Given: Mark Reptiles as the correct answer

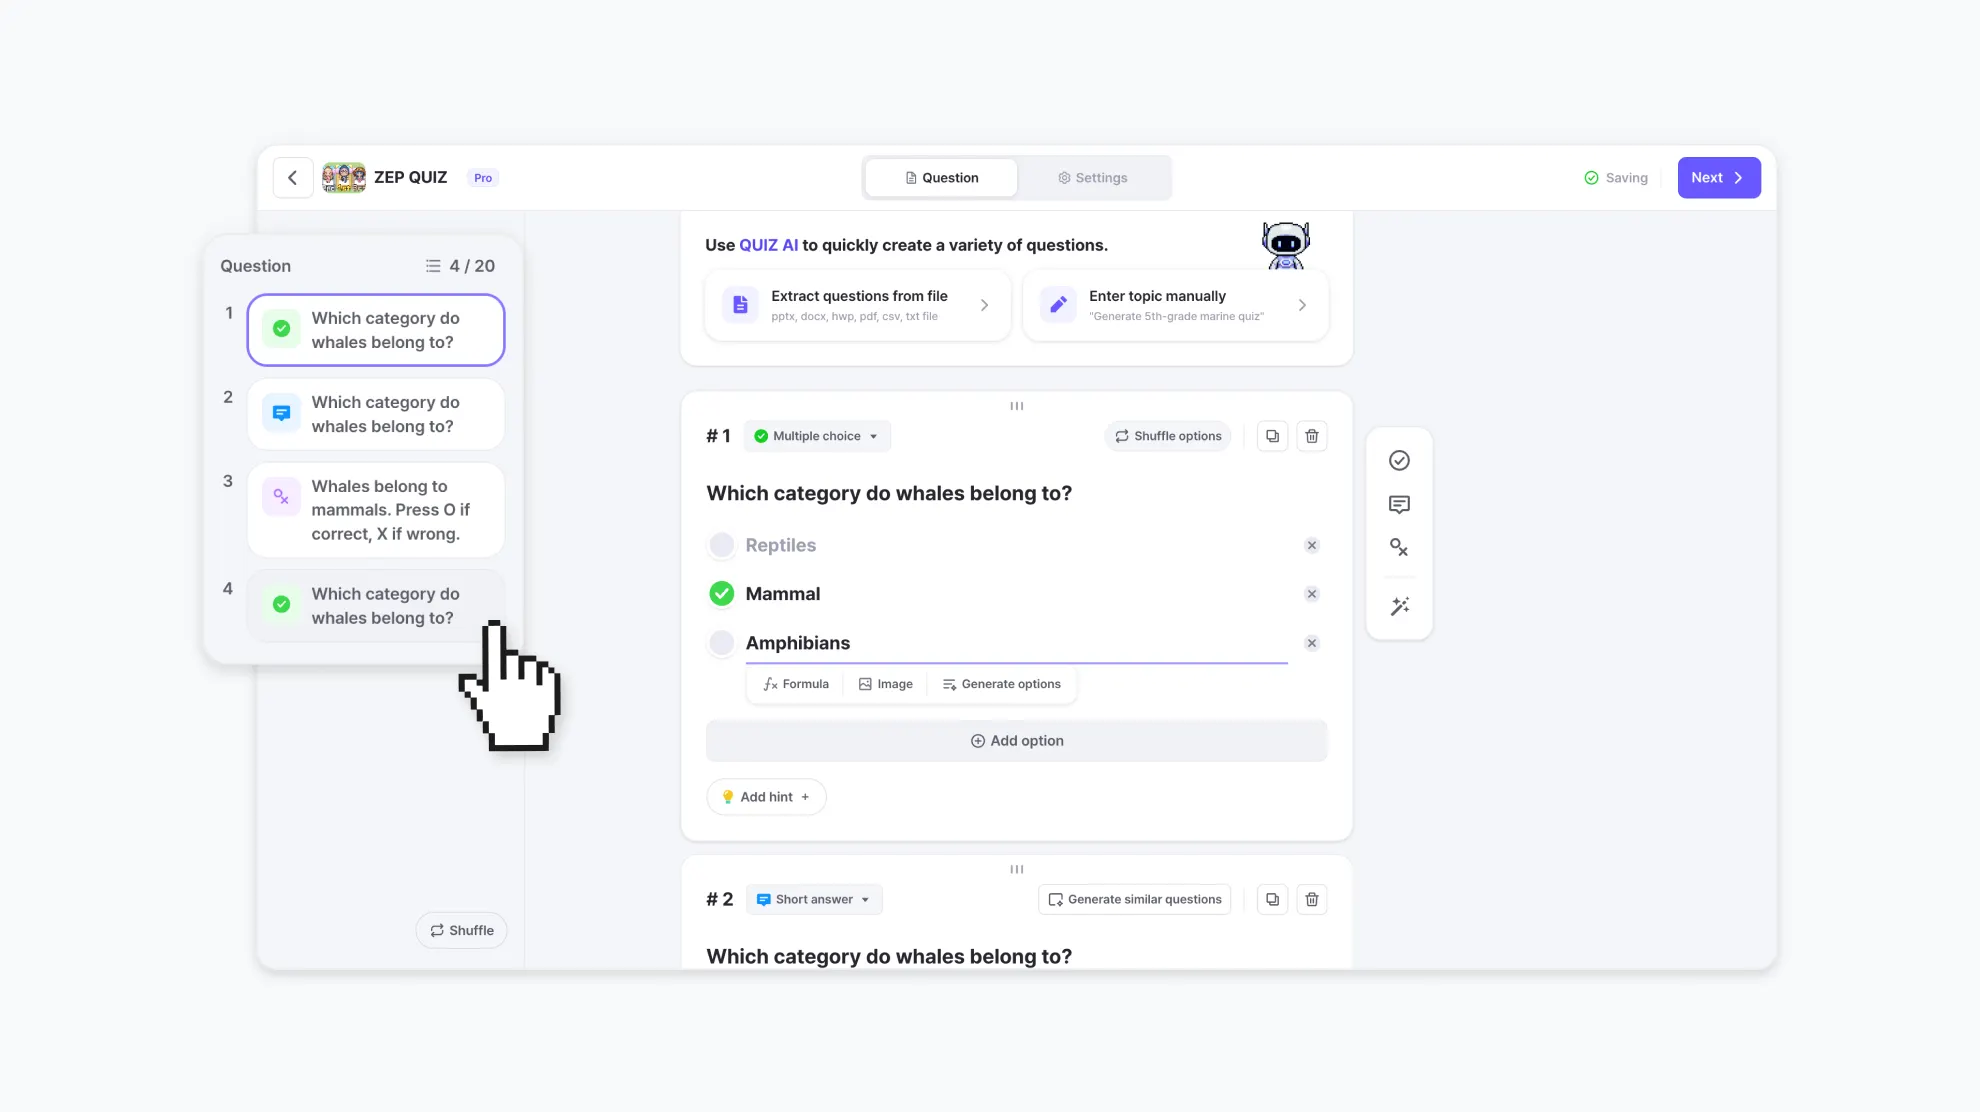Looking at the screenshot, I should pyautogui.click(x=721, y=545).
